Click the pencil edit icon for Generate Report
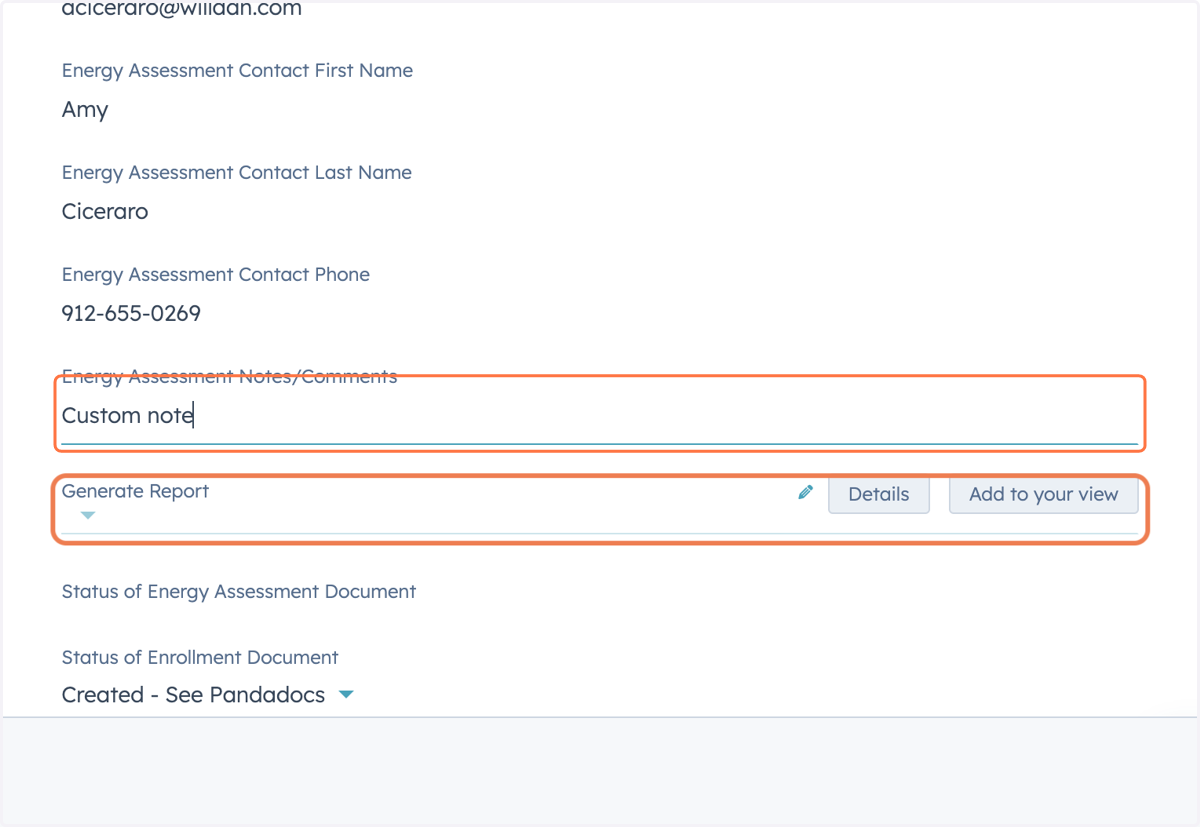The width and height of the screenshot is (1200, 827). click(806, 492)
